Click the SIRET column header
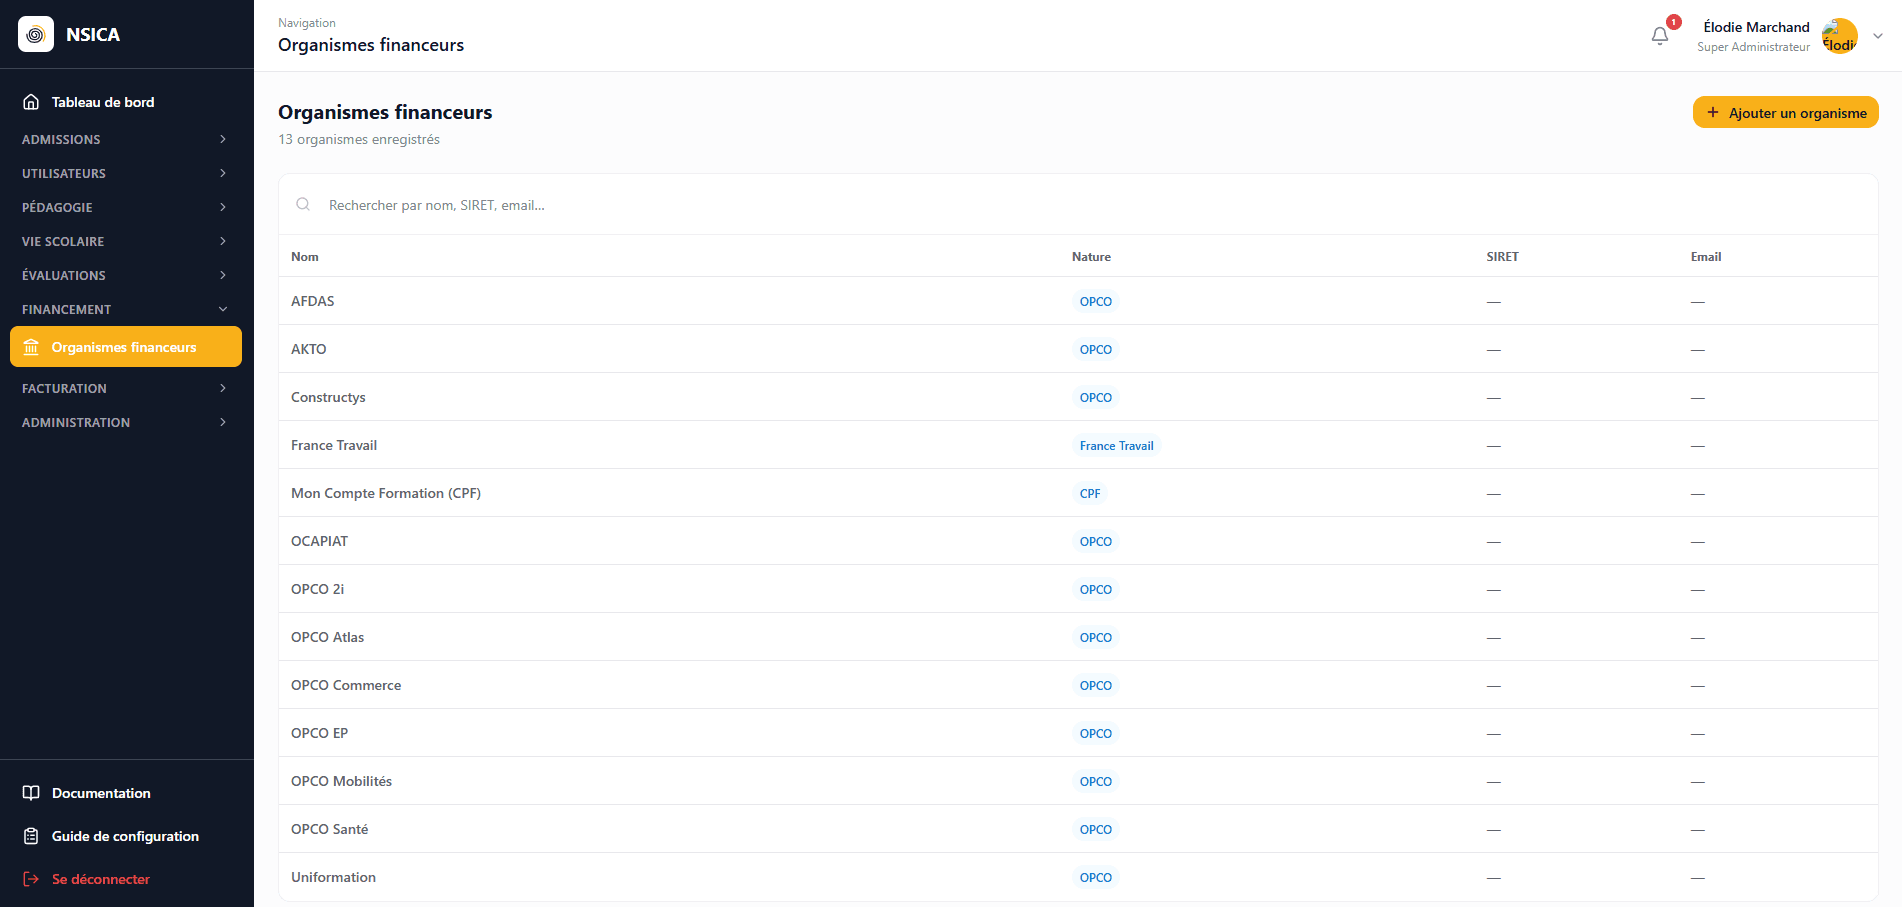The width and height of the screenshot is (1902, 907). pos(1502,257)
